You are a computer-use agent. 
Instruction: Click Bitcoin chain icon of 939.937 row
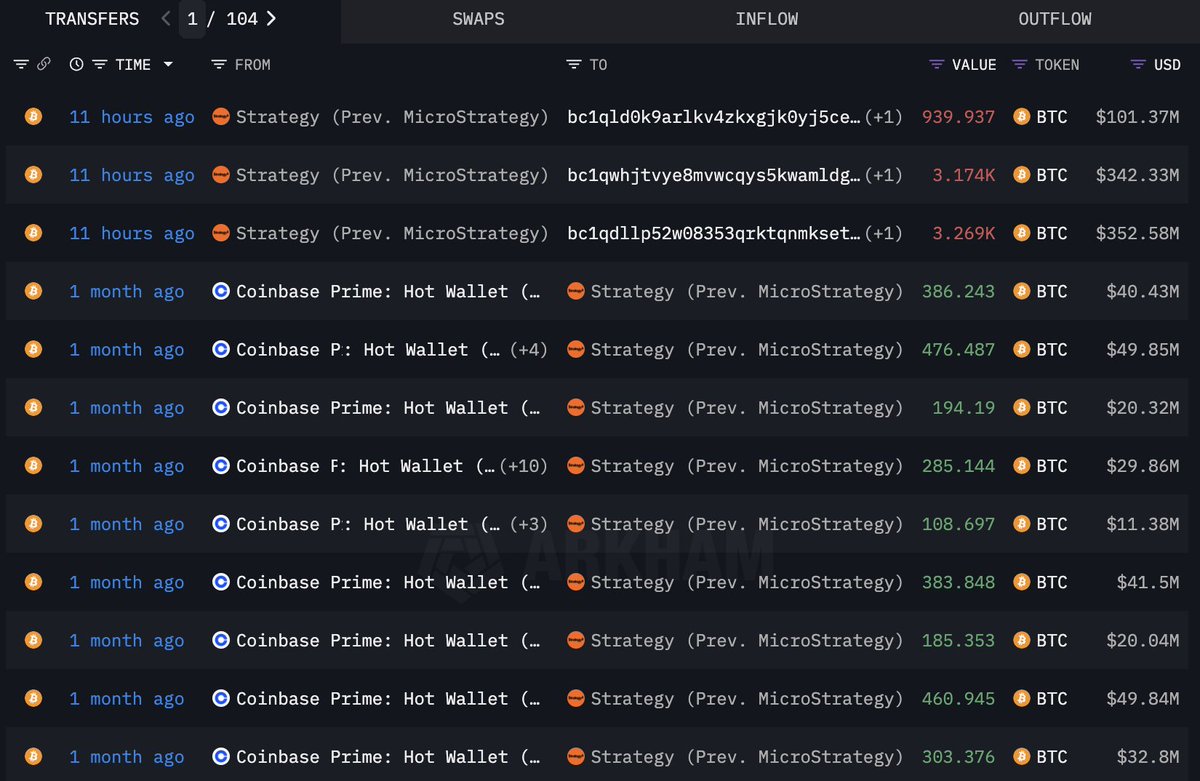pyautogui.click(x=33, y=117)
